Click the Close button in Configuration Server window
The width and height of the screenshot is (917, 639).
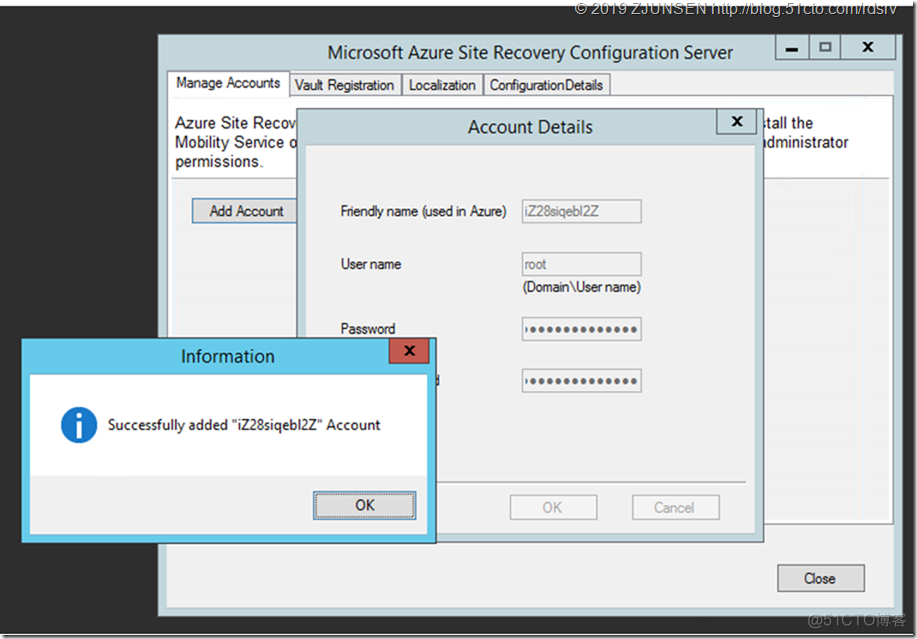pyautogui.click(x=821, y=578)
